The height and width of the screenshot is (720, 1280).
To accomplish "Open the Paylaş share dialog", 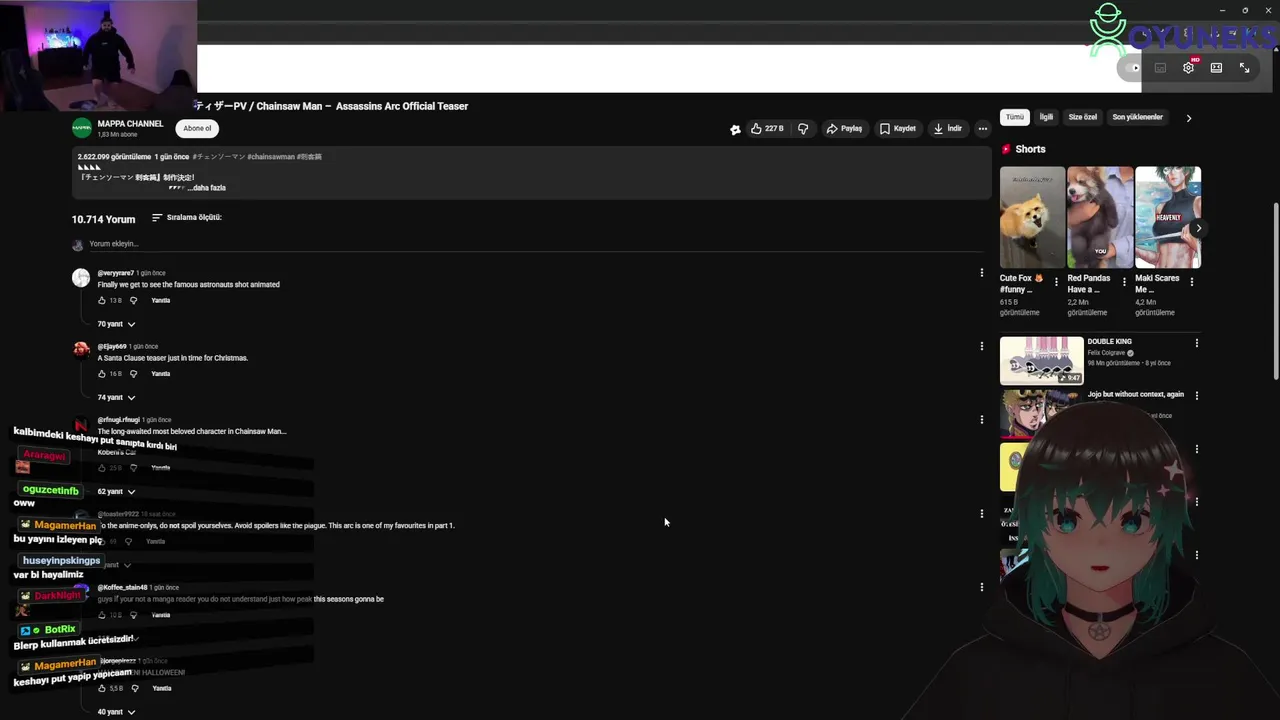I will click(x=844, y=128).
